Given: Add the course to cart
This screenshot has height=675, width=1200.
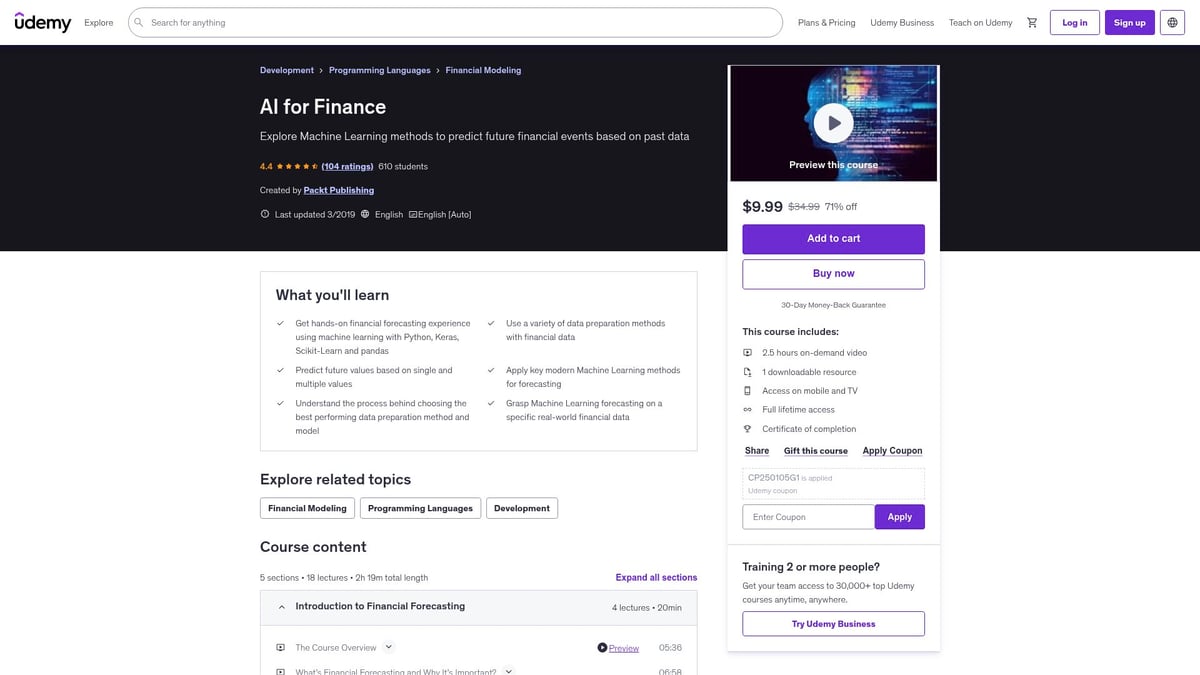Looking at the screenshot, I should (x=833, y=239).
